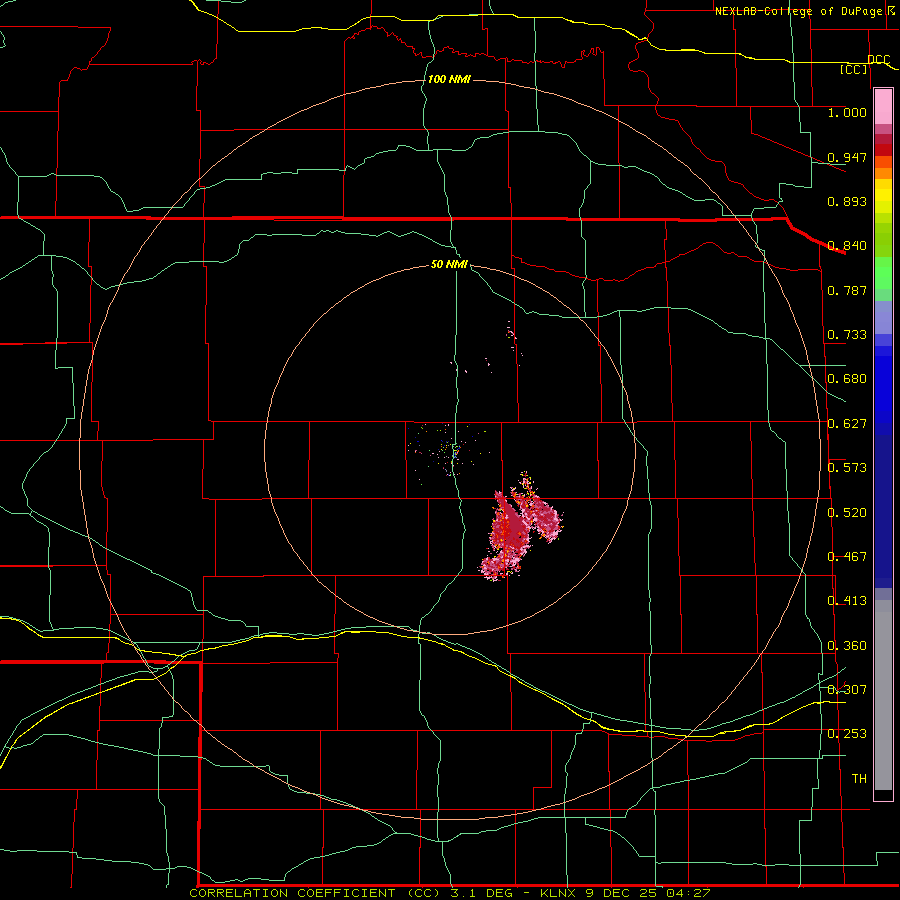Click the 0.787 color scale value
900x900 pixels.
click(x=847, y=290)
